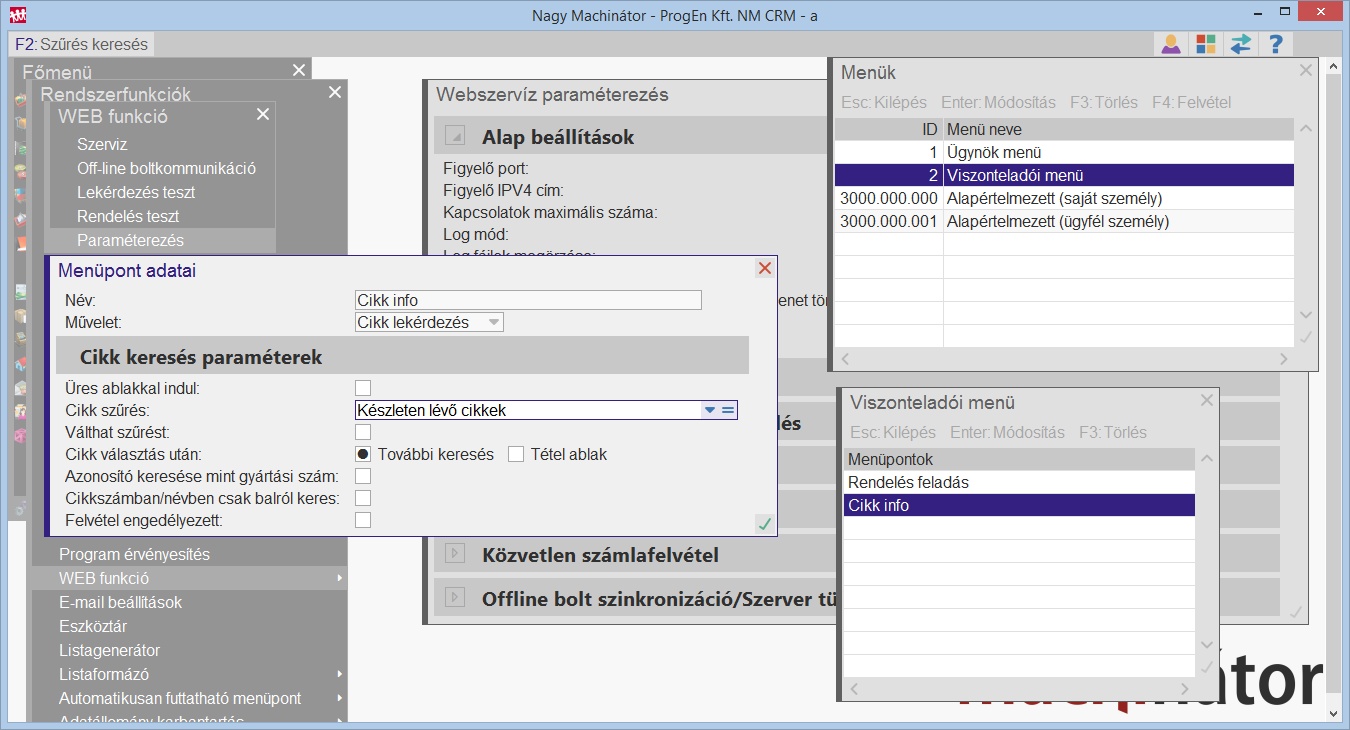1350x730 pixels.
Task: Click Esc: Kilépés in Viszonteladói menü window
Action: point(893,432)
